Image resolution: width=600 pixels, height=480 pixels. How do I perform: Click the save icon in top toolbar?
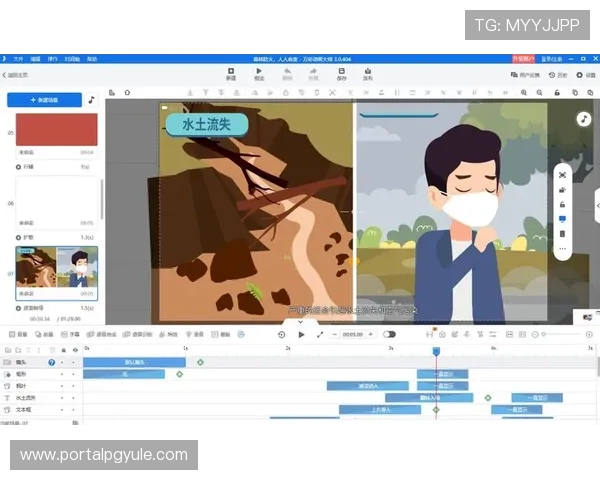[x=341, y=72]
